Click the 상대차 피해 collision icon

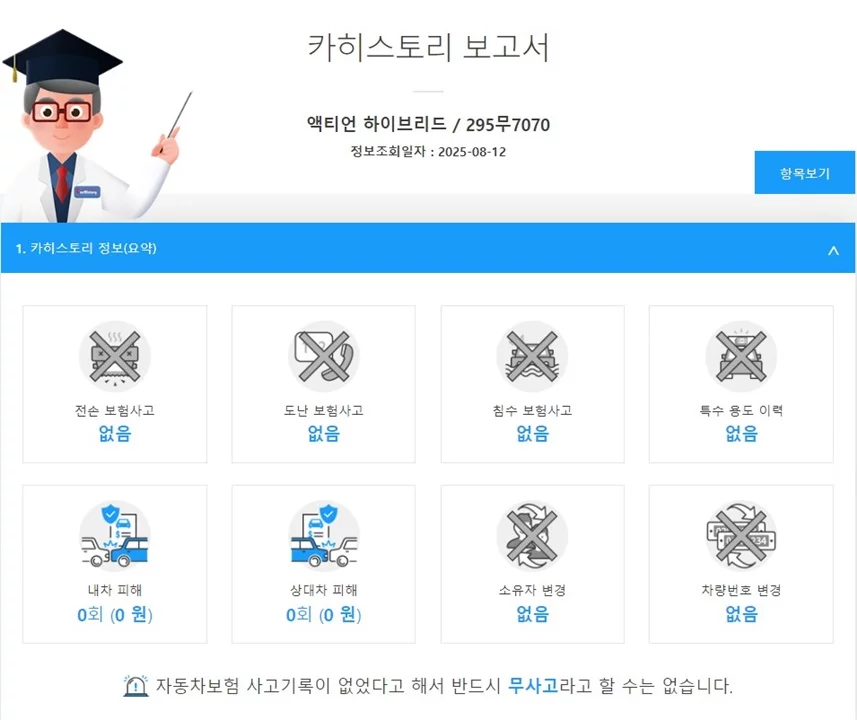pyautogui.click(x=324, y=536)
